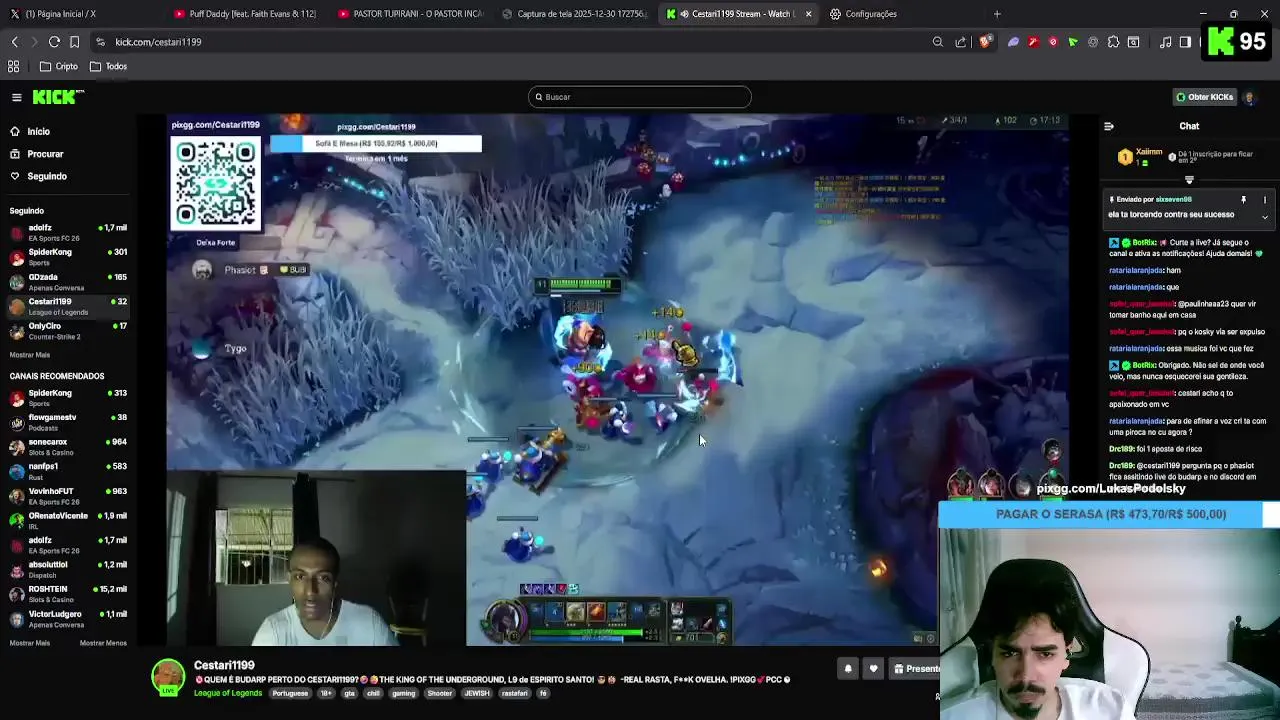The height and width of the screenshot is (720, 1280).
Task: Open Seguindo in the sidebar
Action: pyautogui.click(x=38, y=176)
